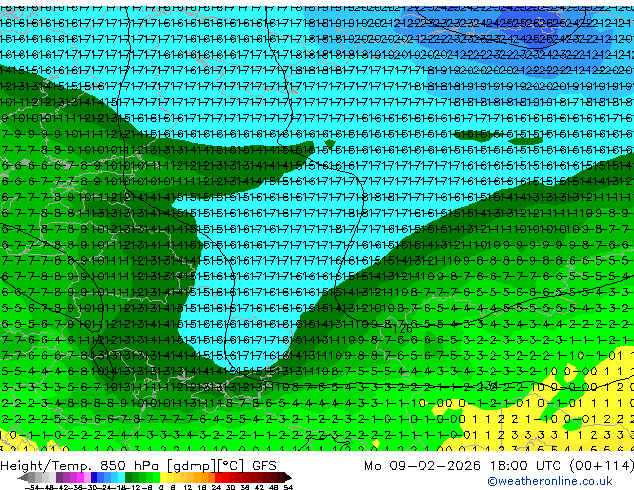Click the left arrow end of legend bar
Viewport: 634px width, 490px height.
pos(22,477)
